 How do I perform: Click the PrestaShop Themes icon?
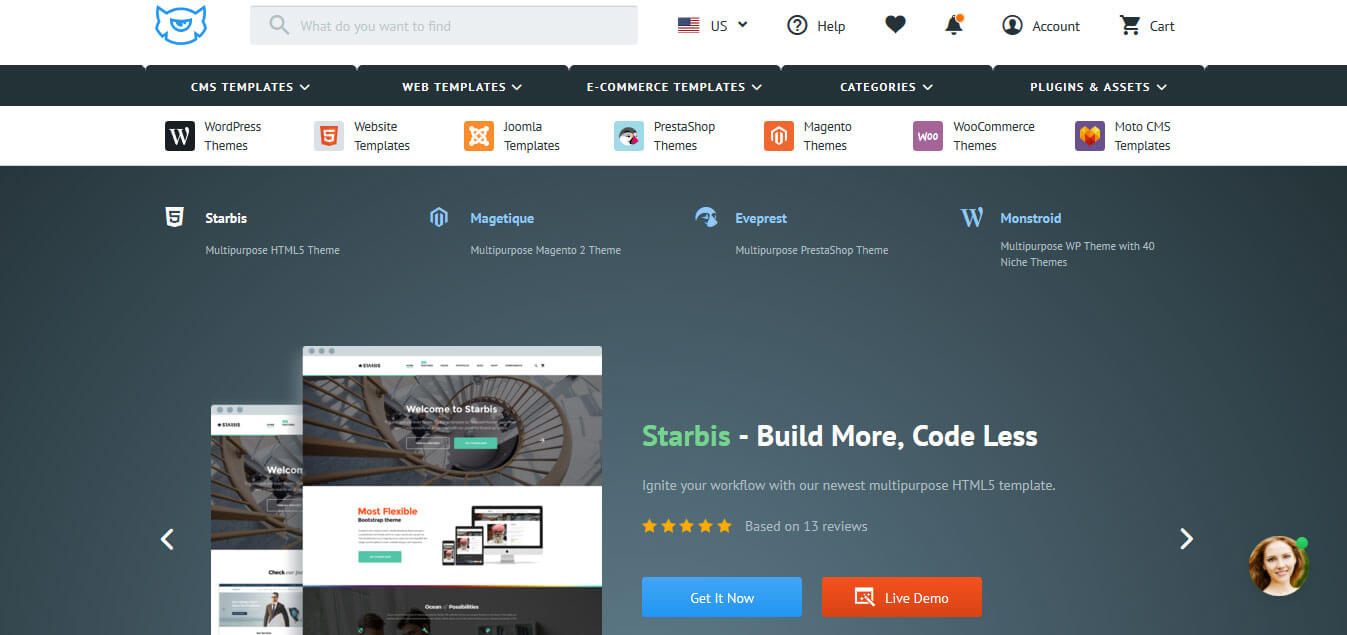coord(629,136)
